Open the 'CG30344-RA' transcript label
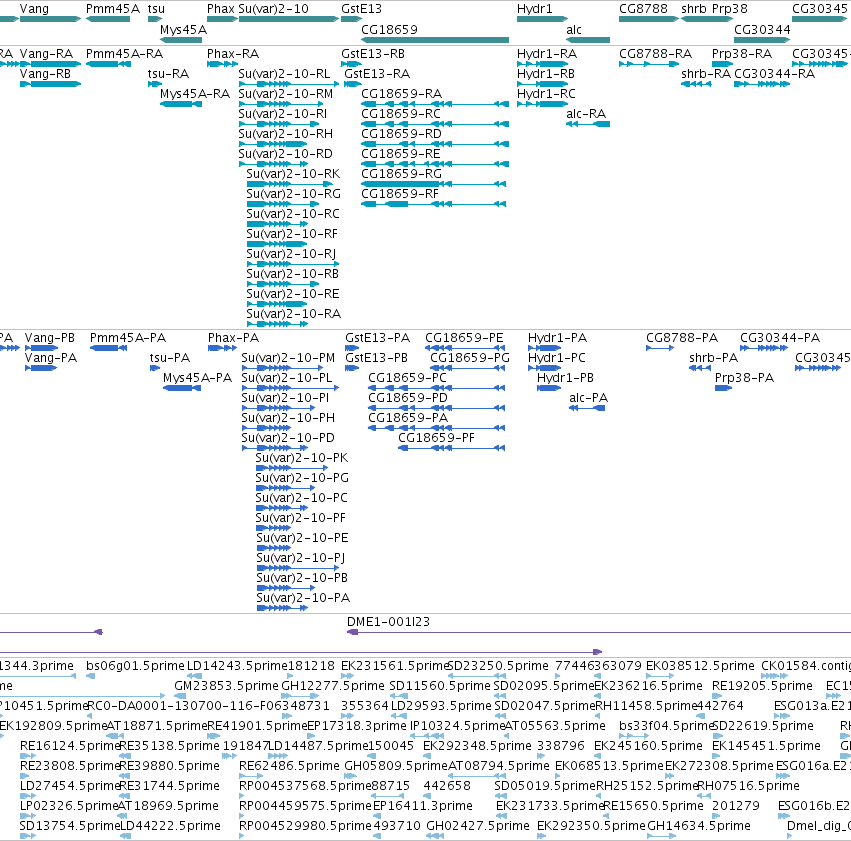 coord(774,74)
